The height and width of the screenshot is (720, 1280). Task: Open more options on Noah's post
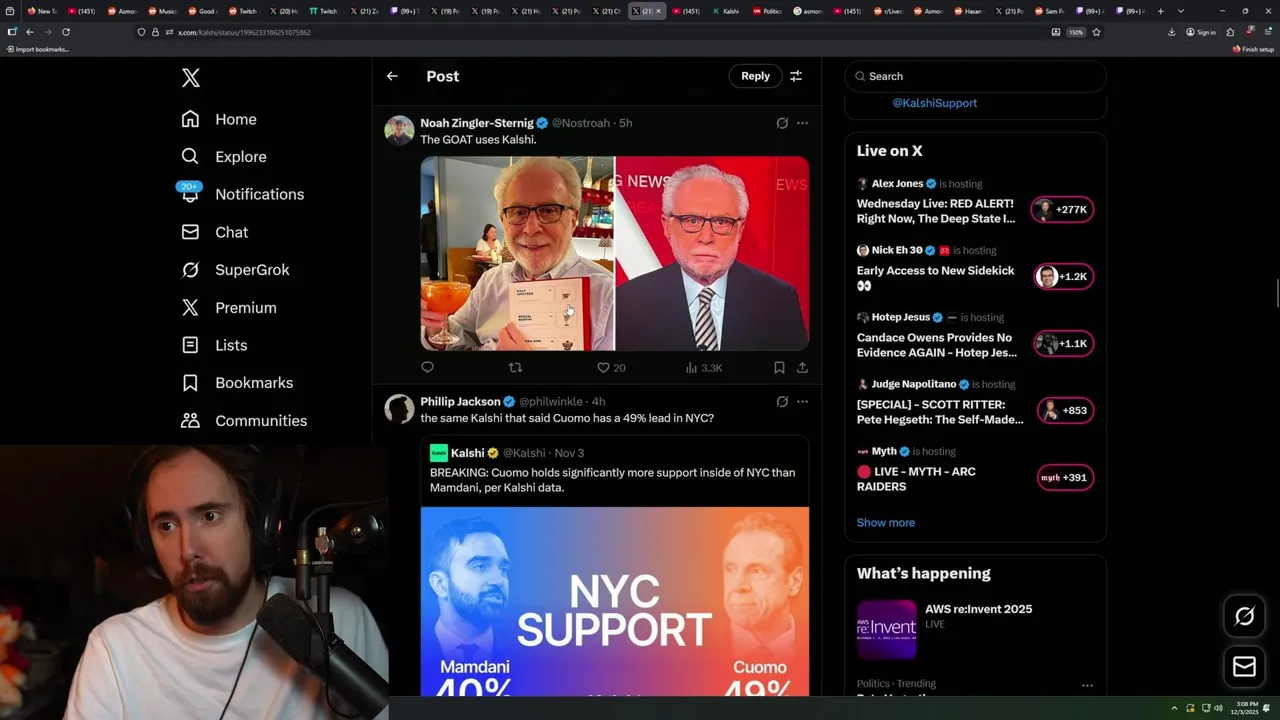[x=802, y=123]
